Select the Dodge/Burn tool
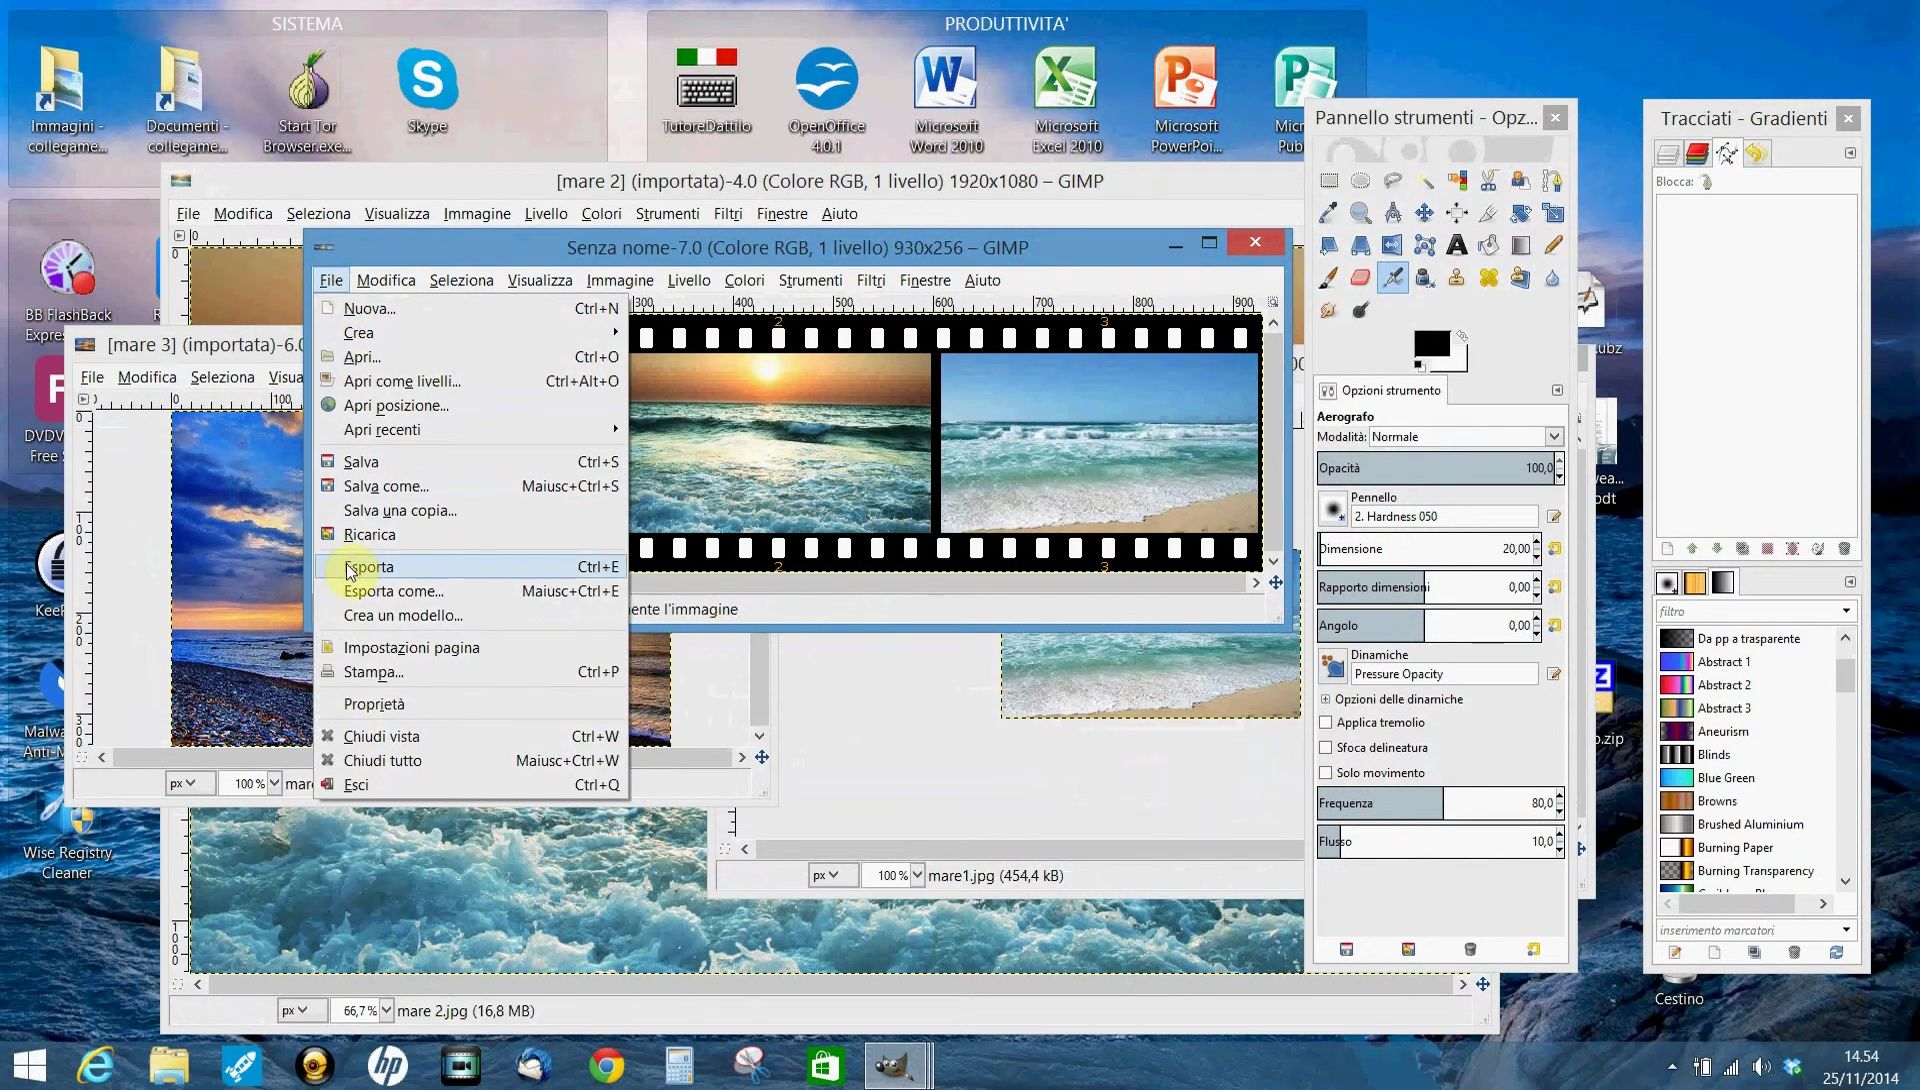 (1361, 310)
